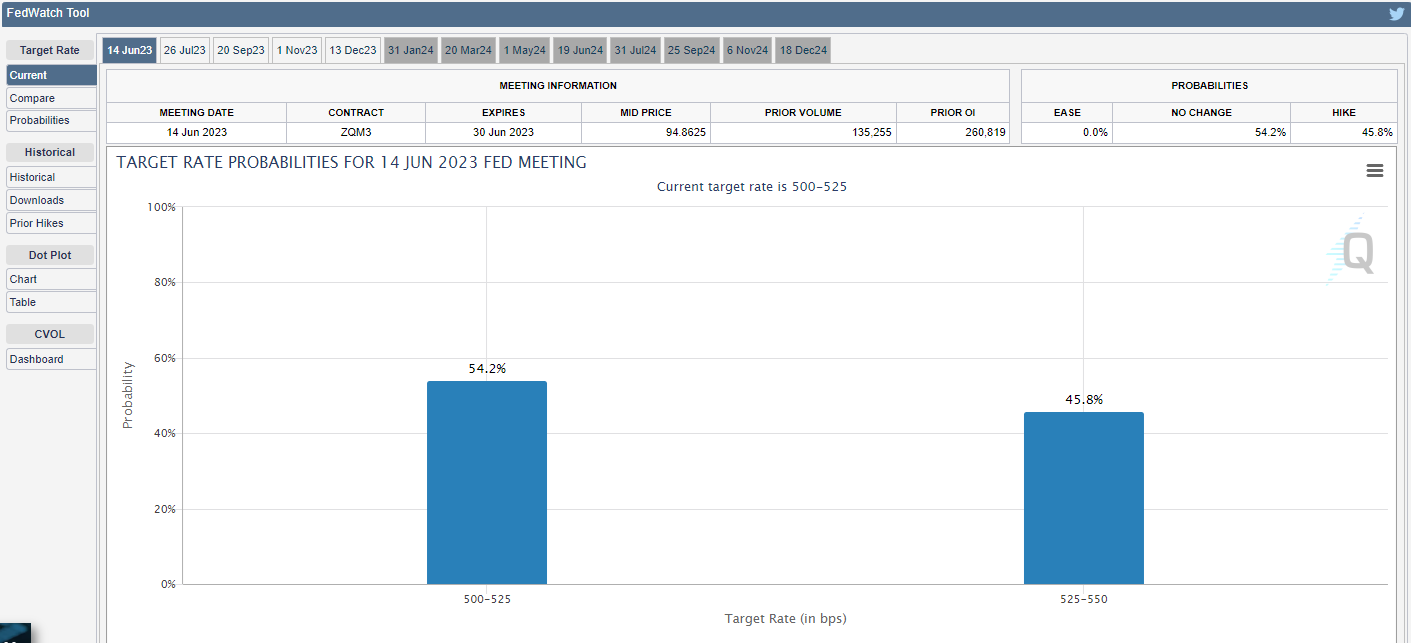Click the HIKE column header
The height and width of the screenshot is (643, 1411).
(1344, 113)
